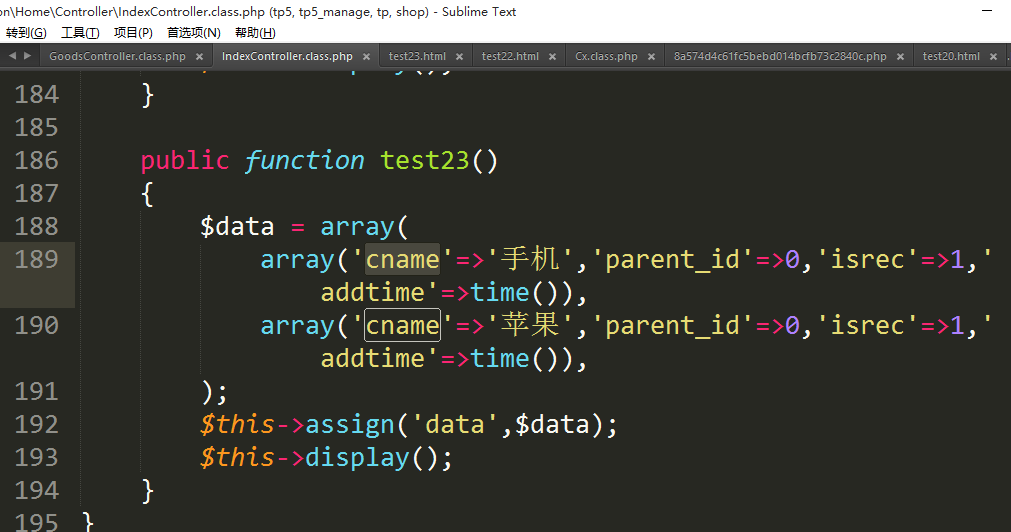Open the 项目(P) menu

(133, 33)
